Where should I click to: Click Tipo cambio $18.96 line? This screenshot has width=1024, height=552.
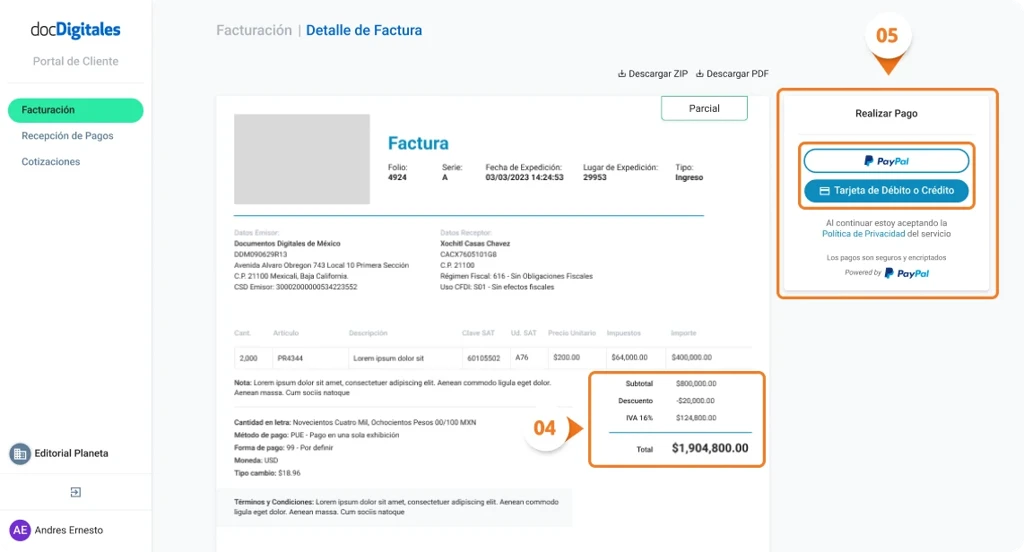pos(267,473)
